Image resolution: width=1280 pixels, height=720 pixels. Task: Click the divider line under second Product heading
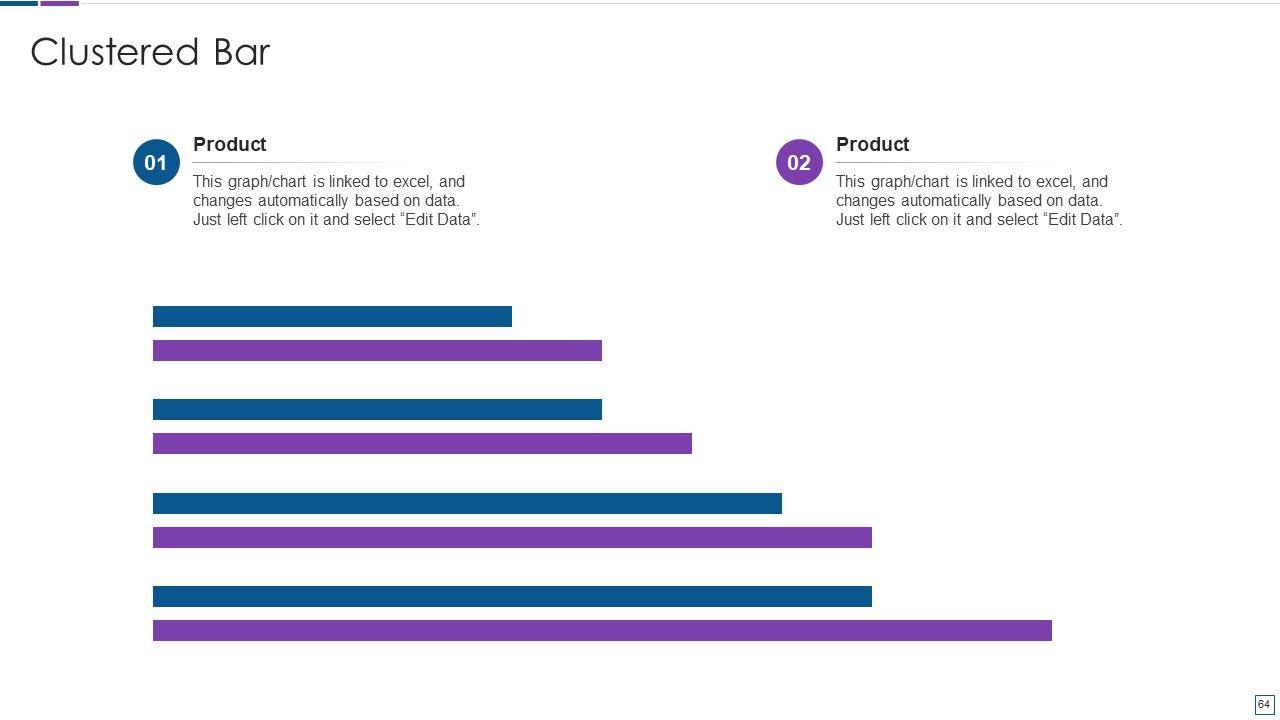pos(943,162)
